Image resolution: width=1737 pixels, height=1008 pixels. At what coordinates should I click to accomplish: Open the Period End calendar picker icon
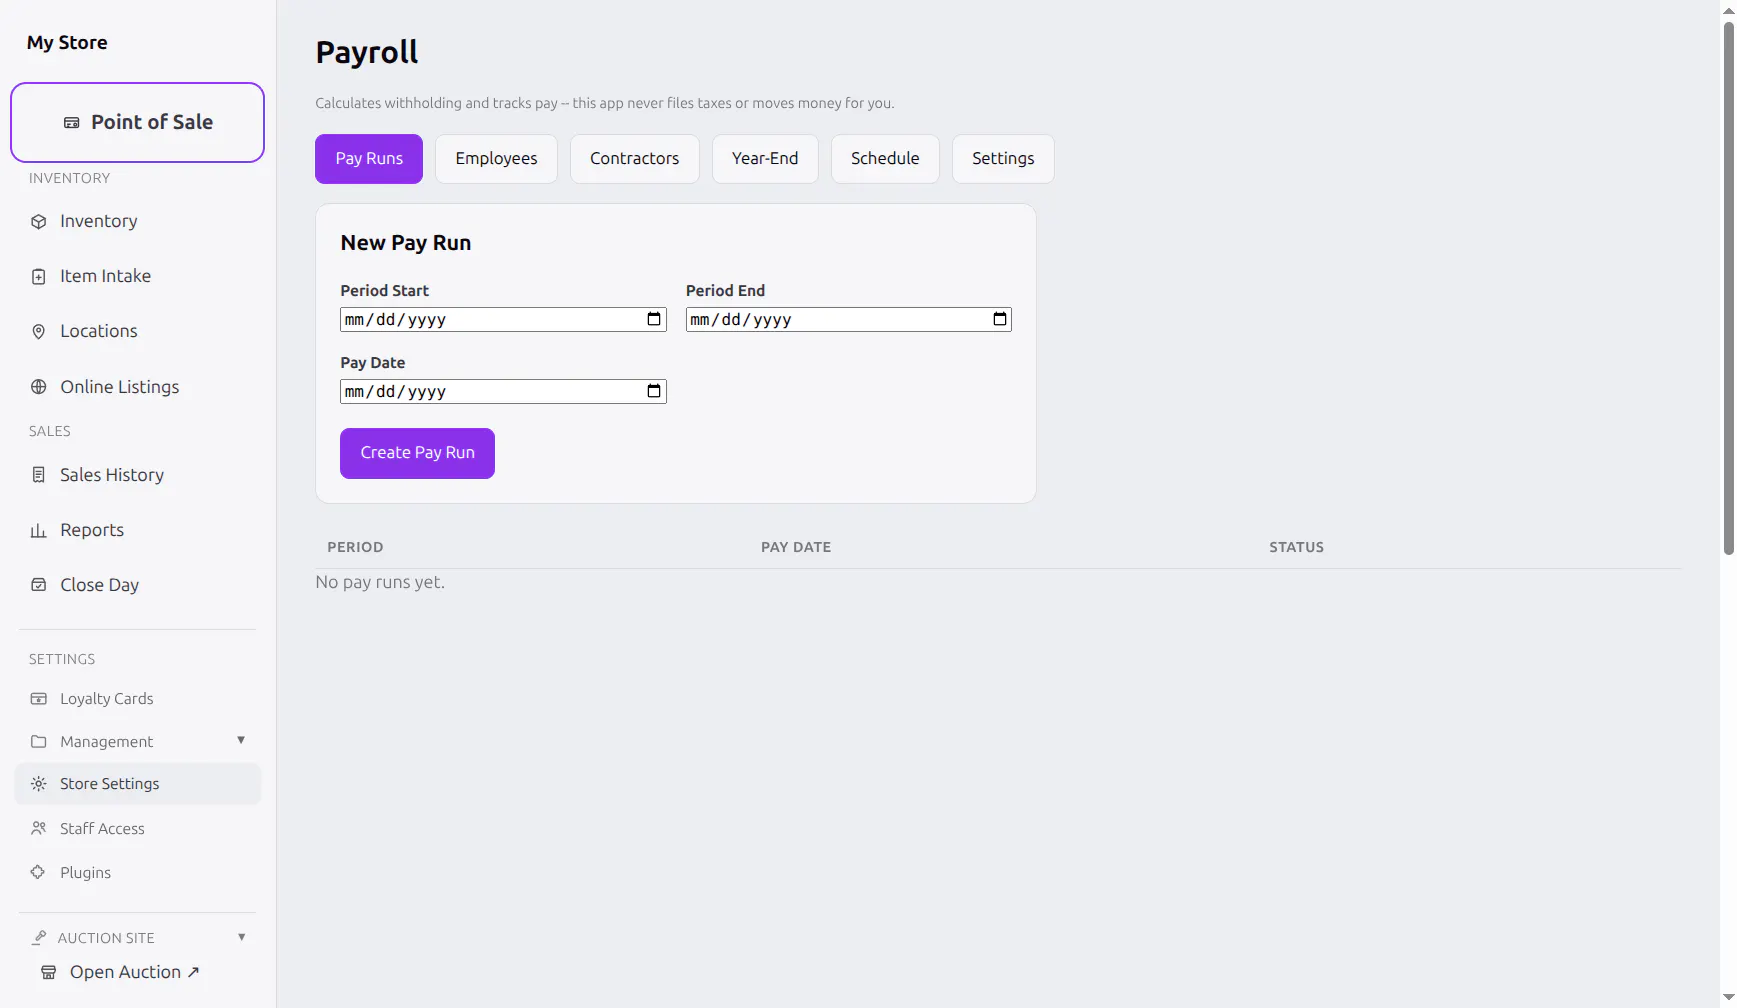999,319
